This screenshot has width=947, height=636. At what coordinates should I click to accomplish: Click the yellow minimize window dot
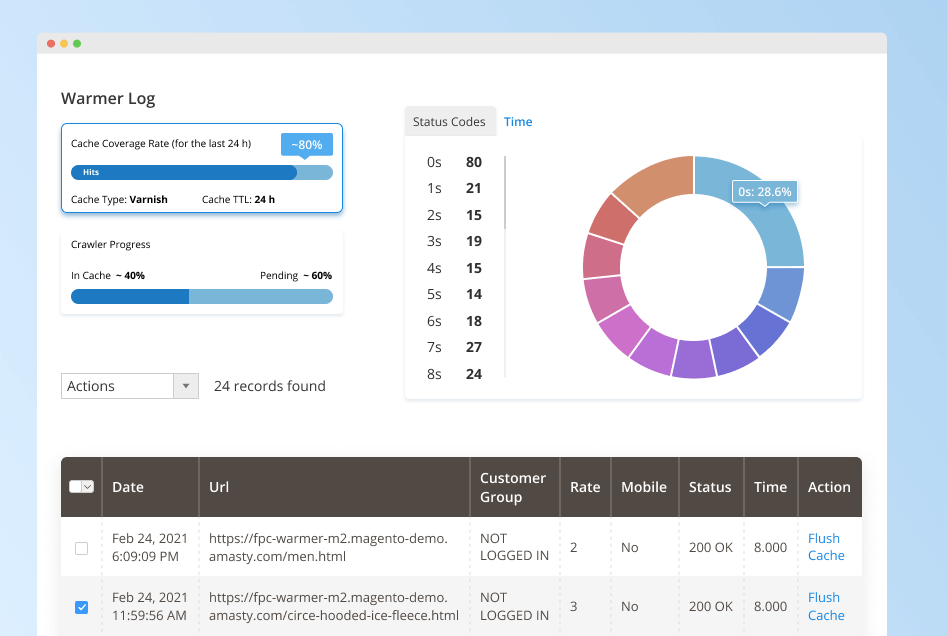[x=64, y=44]
